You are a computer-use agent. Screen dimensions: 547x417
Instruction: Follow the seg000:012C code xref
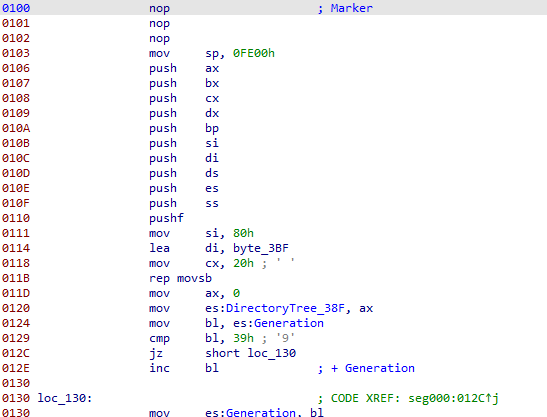pyautogui.click(x=454, y=398)
